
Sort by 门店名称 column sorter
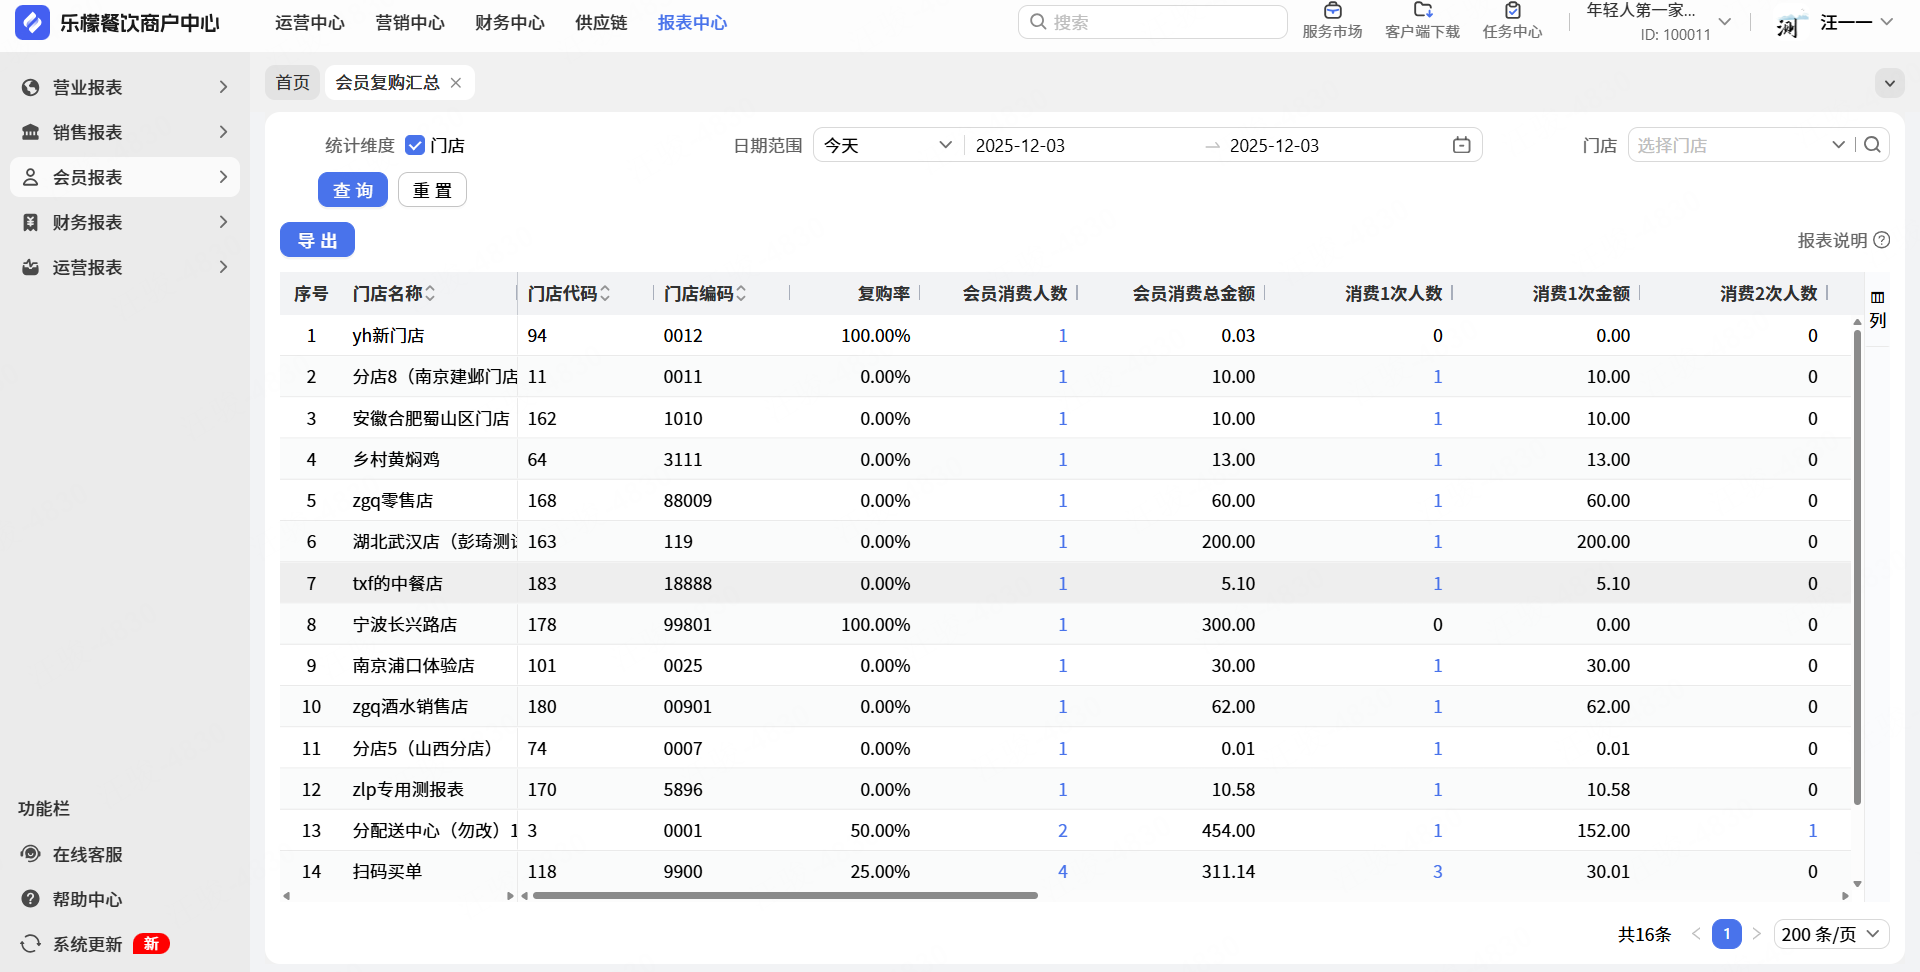click(x=430, y=294)
